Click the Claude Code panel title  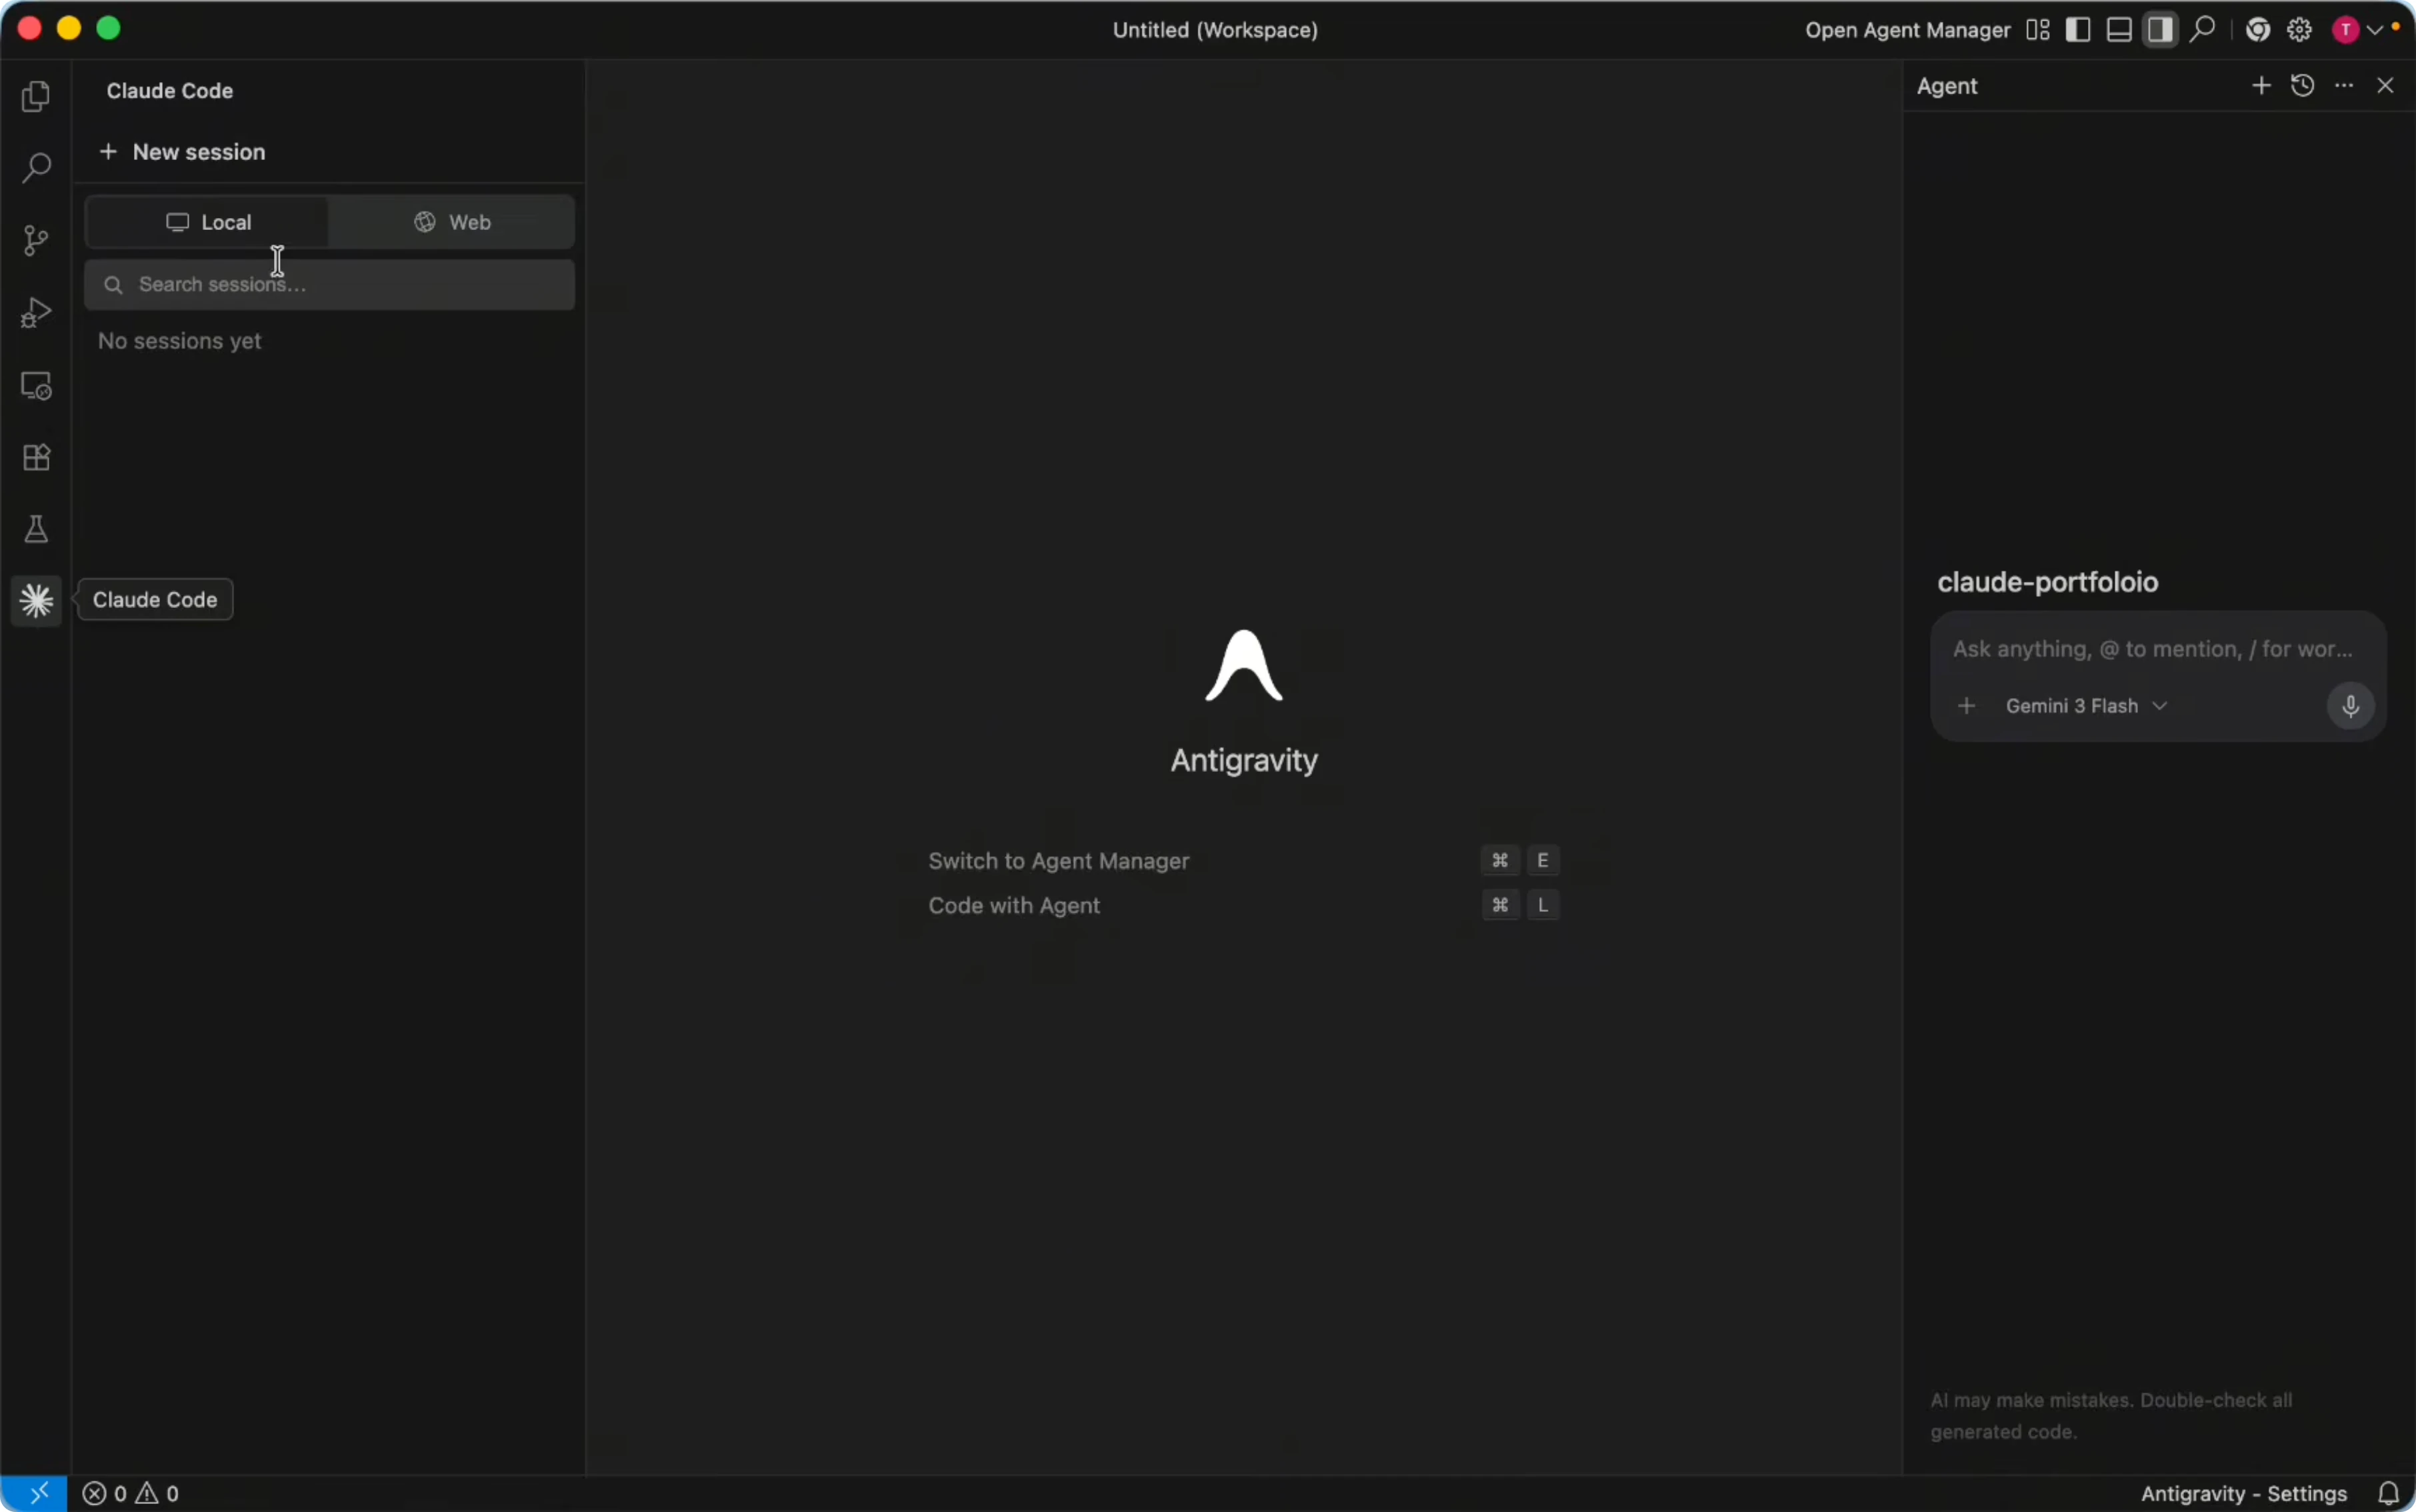tap(170, 91)
